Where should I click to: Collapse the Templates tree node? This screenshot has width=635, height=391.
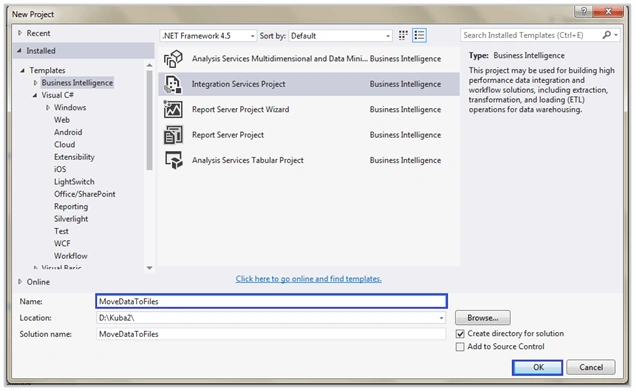(22, 71)
